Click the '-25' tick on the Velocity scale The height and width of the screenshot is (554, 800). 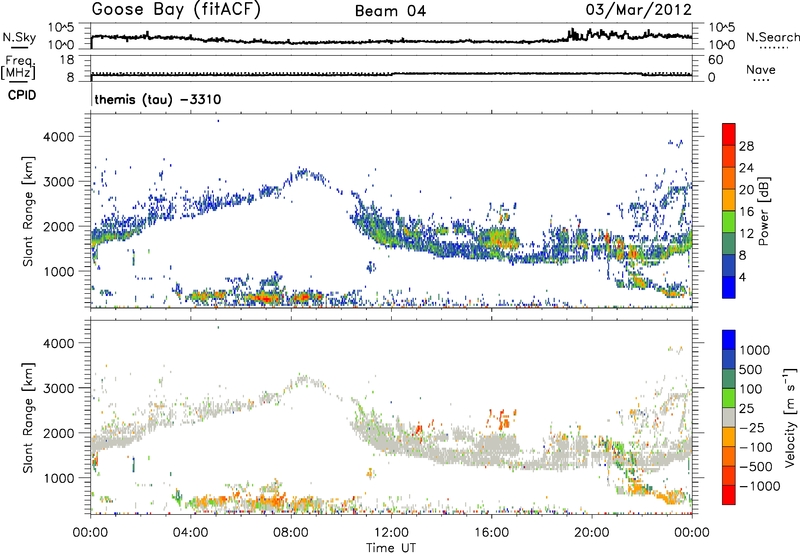[752, 427]
